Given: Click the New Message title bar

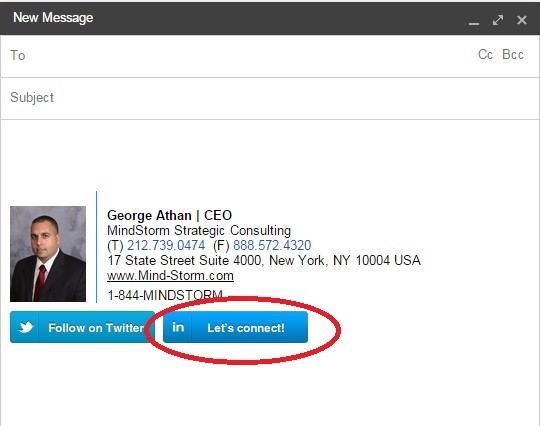Looking at the screenshot, I should (234, 18).
